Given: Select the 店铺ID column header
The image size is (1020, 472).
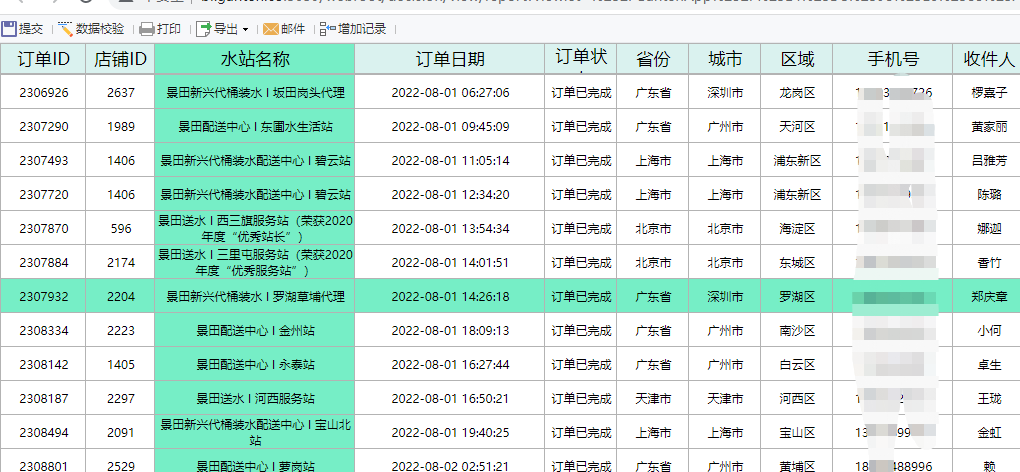Looking at the screenshot, I should pos(120,59).
